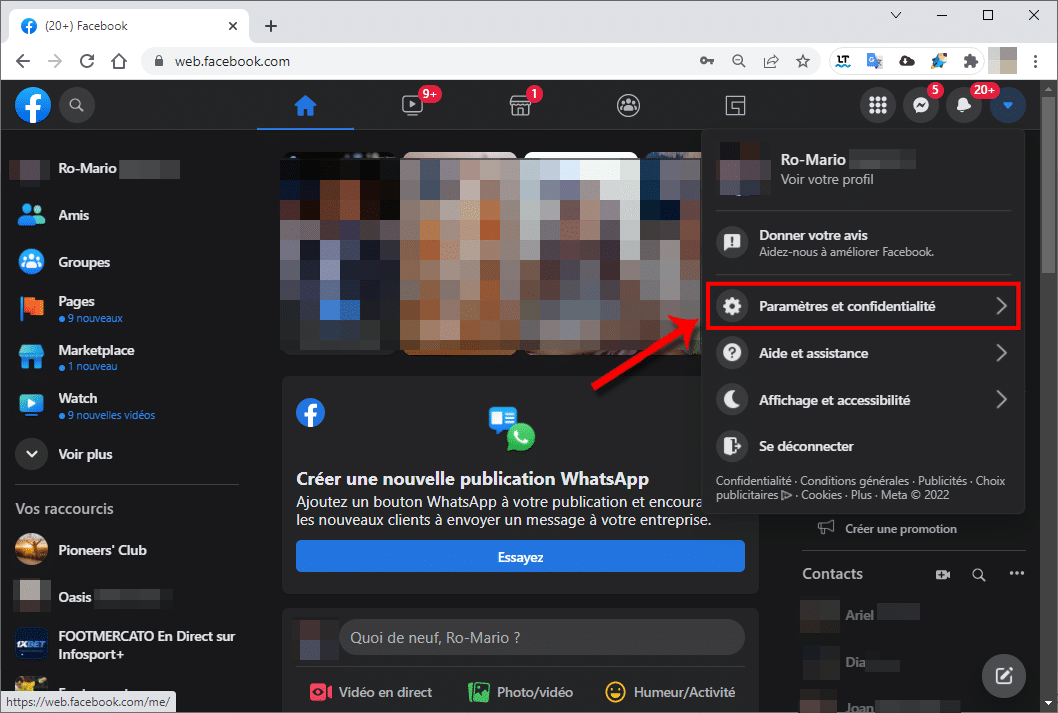Viewport: 1058px width, 713px height.
Task: Click the Confidentialité footer link
Action: [x=753, y=481]
